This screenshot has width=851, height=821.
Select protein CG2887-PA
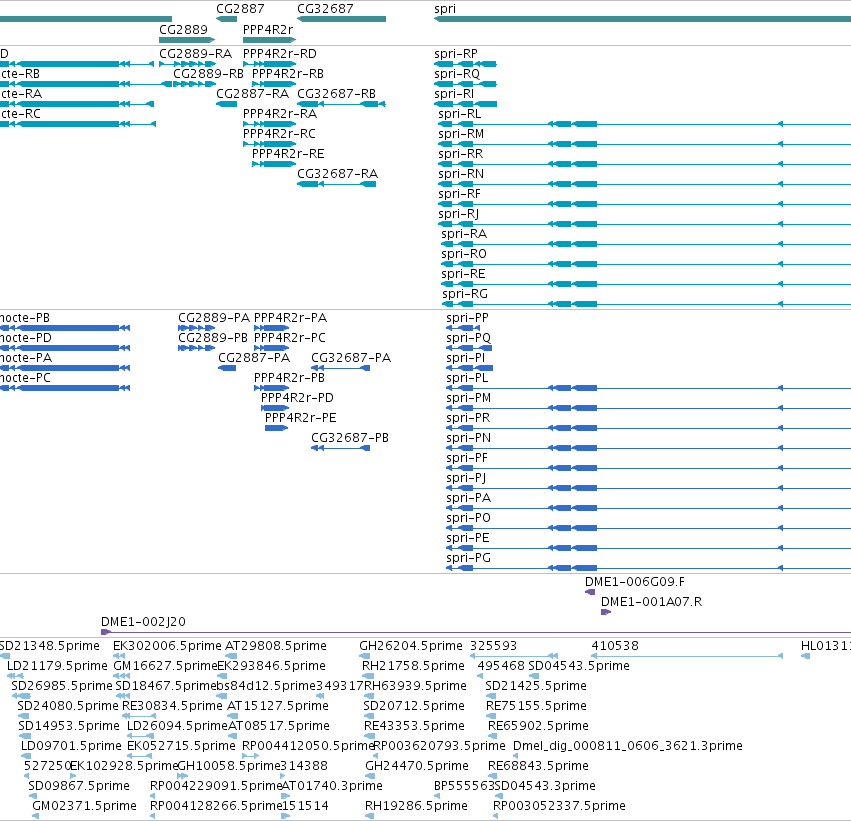tap(254, 358)
